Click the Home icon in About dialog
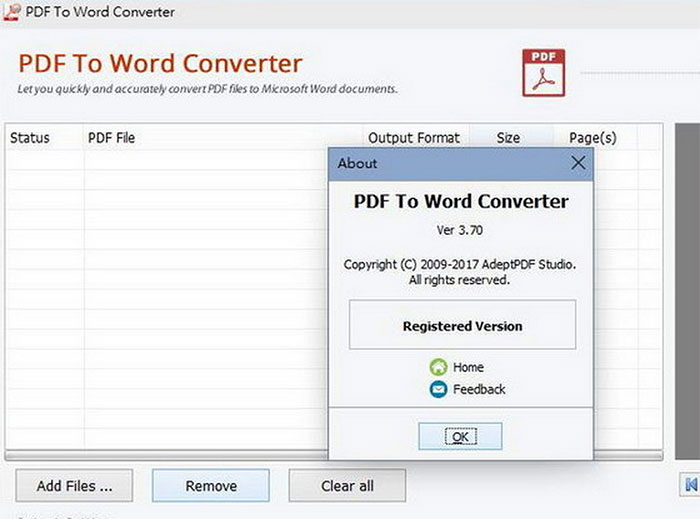 (438, 367)
